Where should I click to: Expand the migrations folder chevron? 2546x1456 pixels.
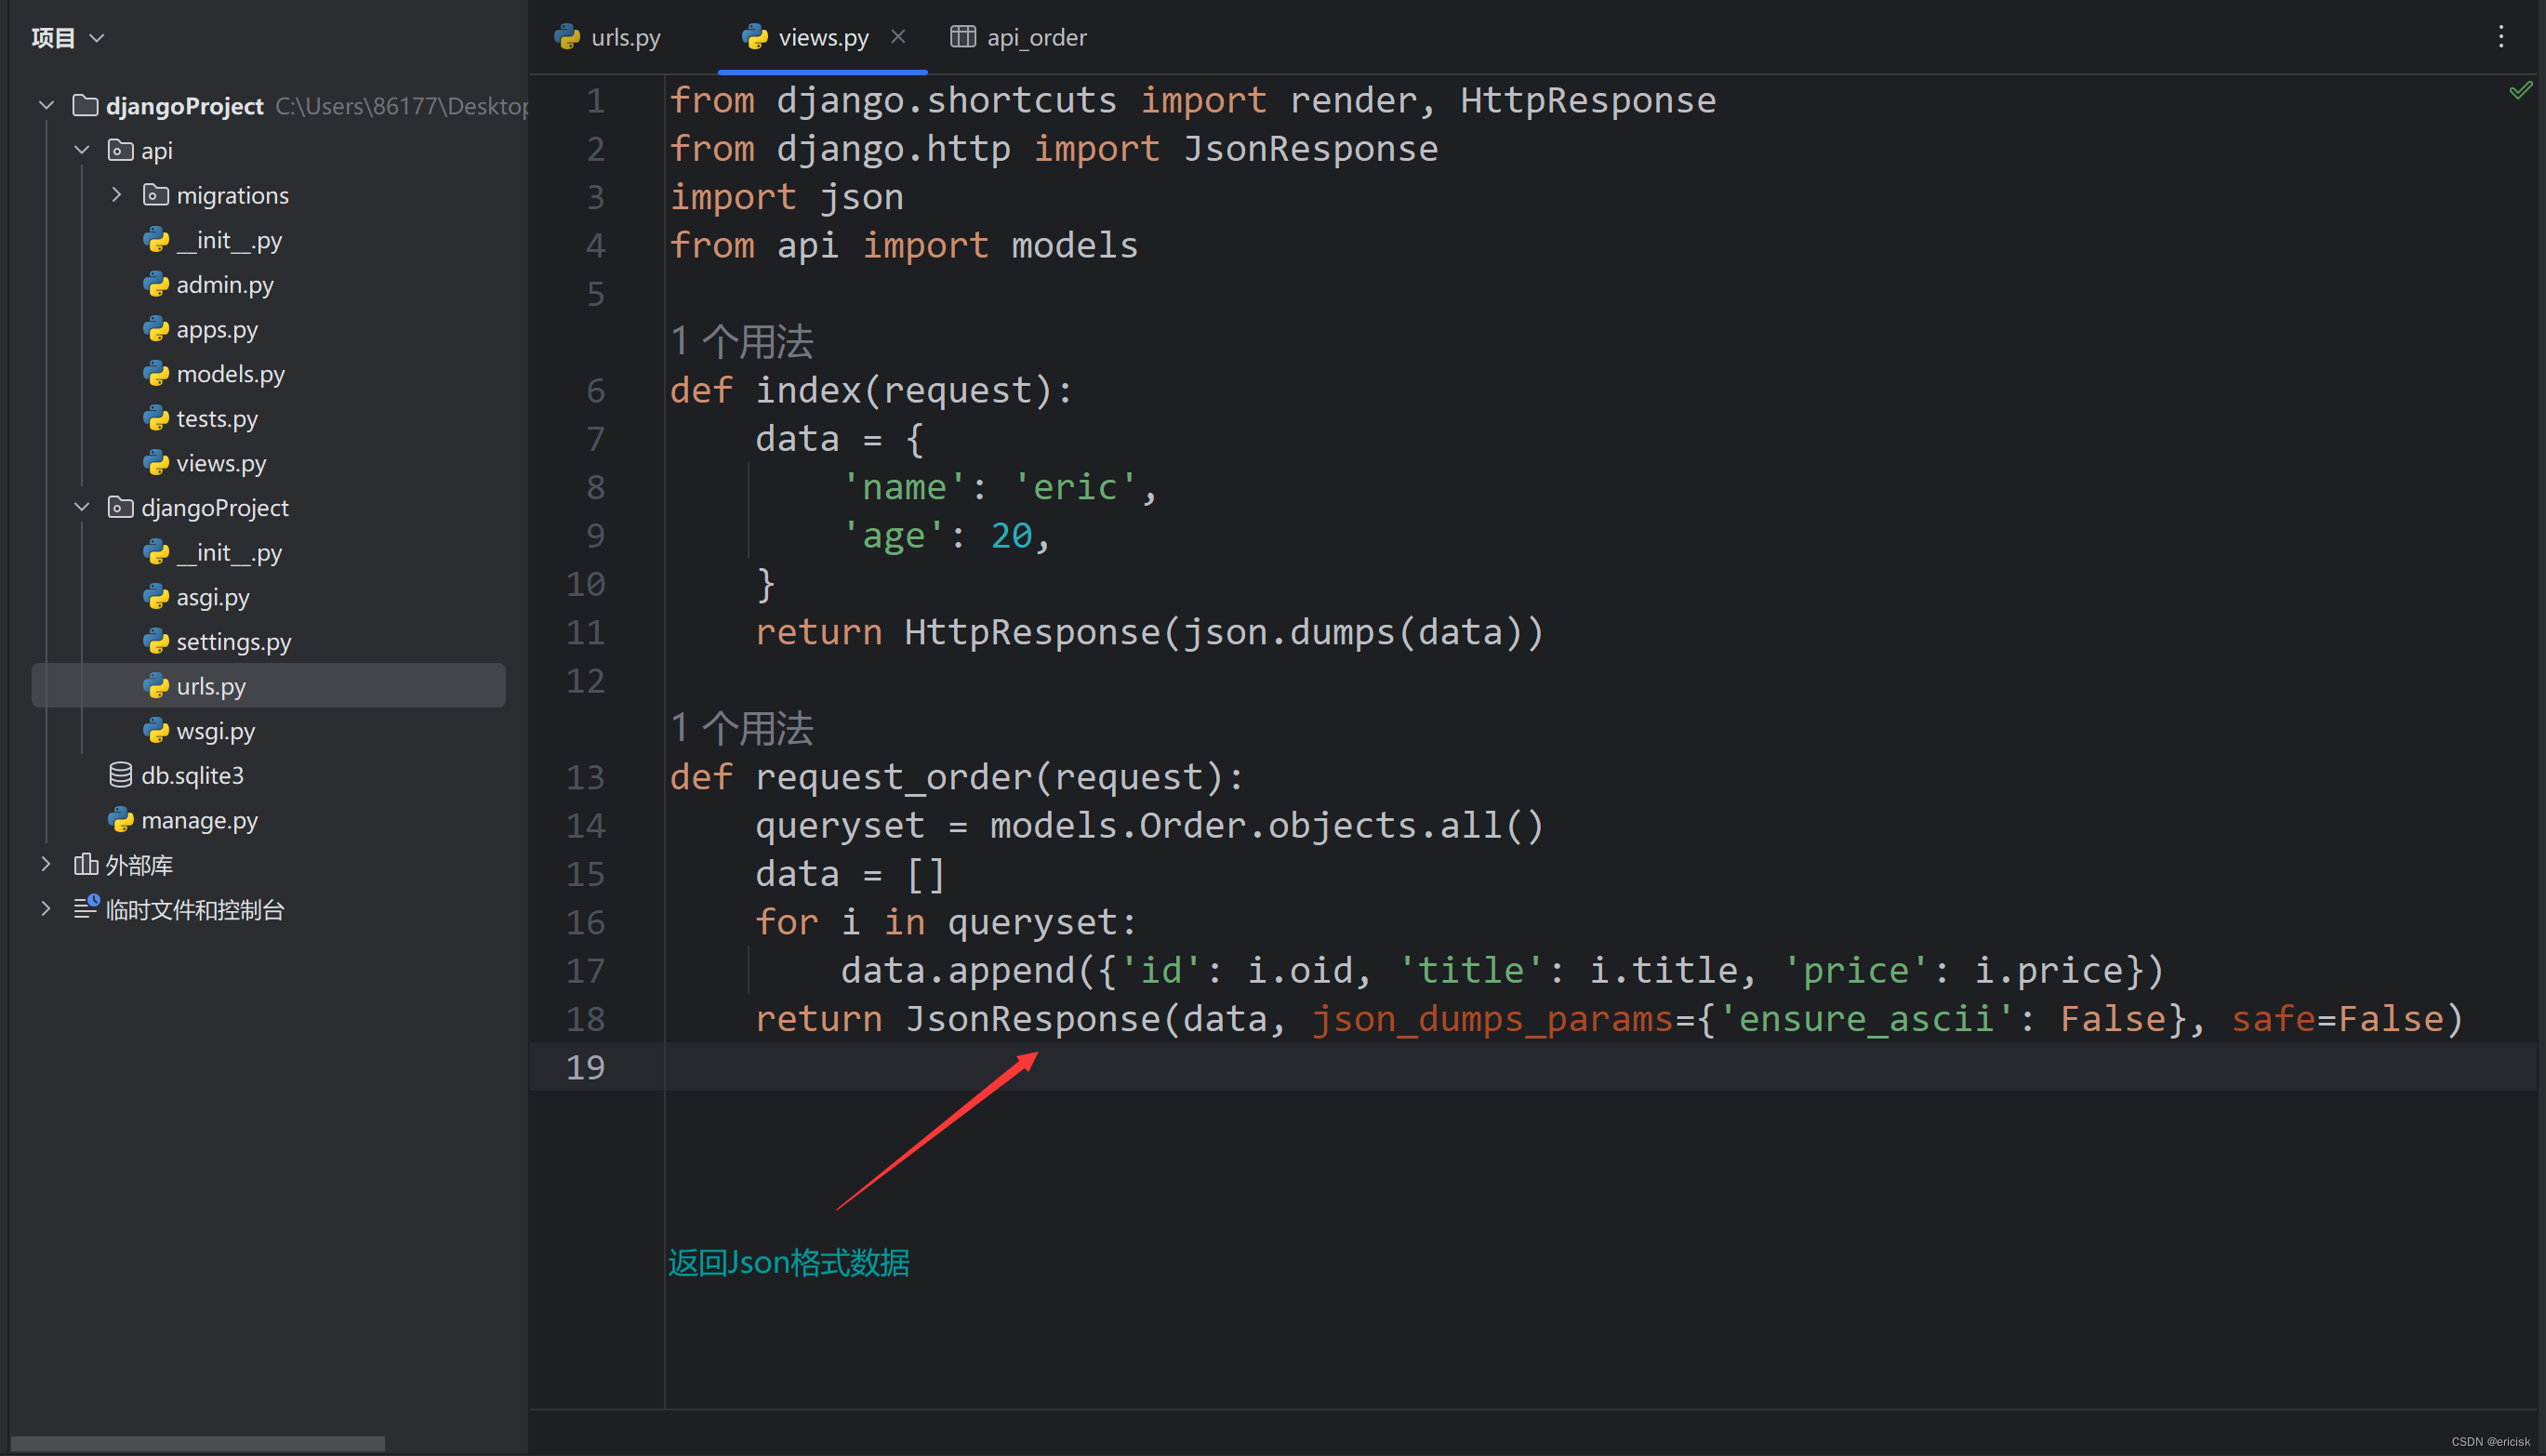[x=117, y=194]
